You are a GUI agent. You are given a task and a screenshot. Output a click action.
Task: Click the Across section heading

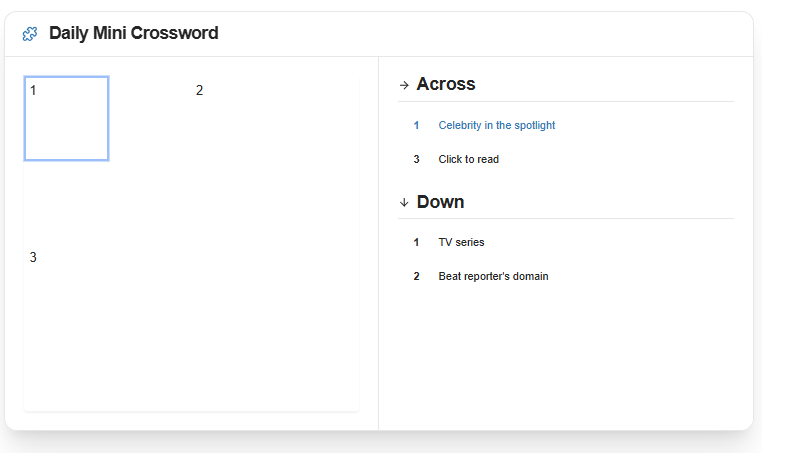coord(446,84)
